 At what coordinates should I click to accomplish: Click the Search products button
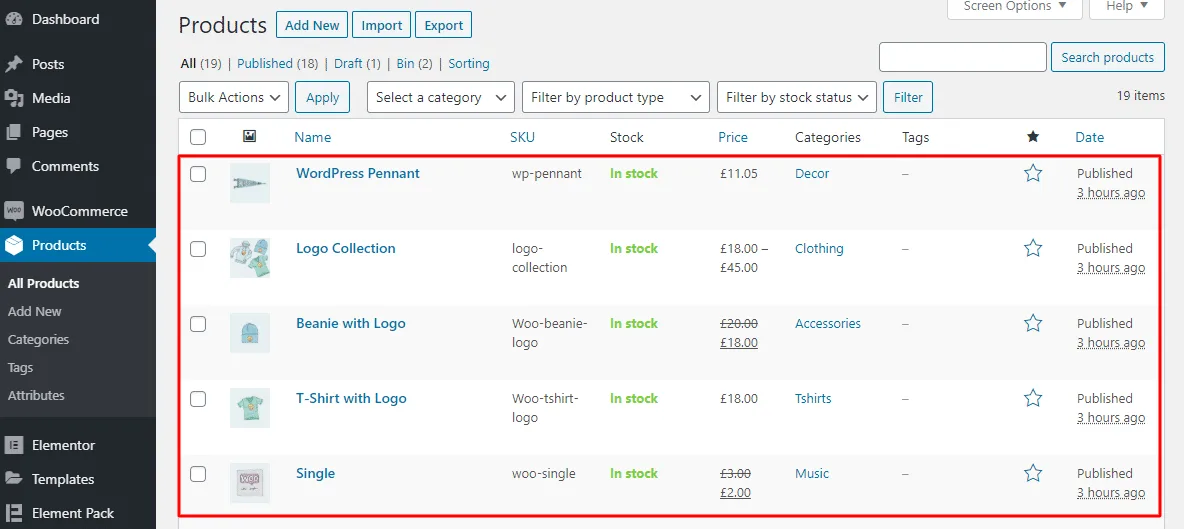coord(1108,57)
